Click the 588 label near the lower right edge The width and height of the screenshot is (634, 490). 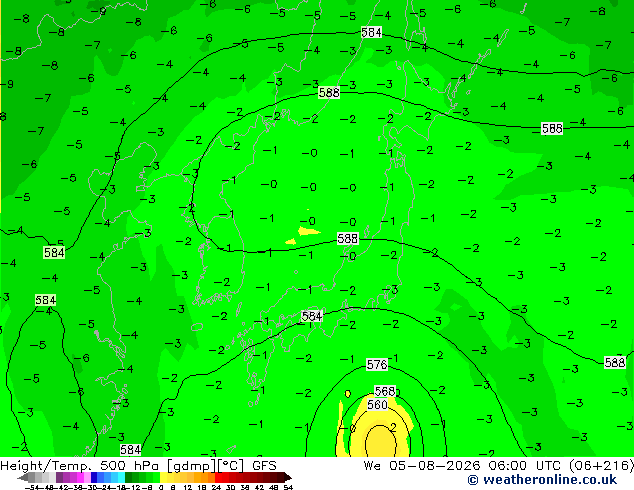(x=615, y=362)
